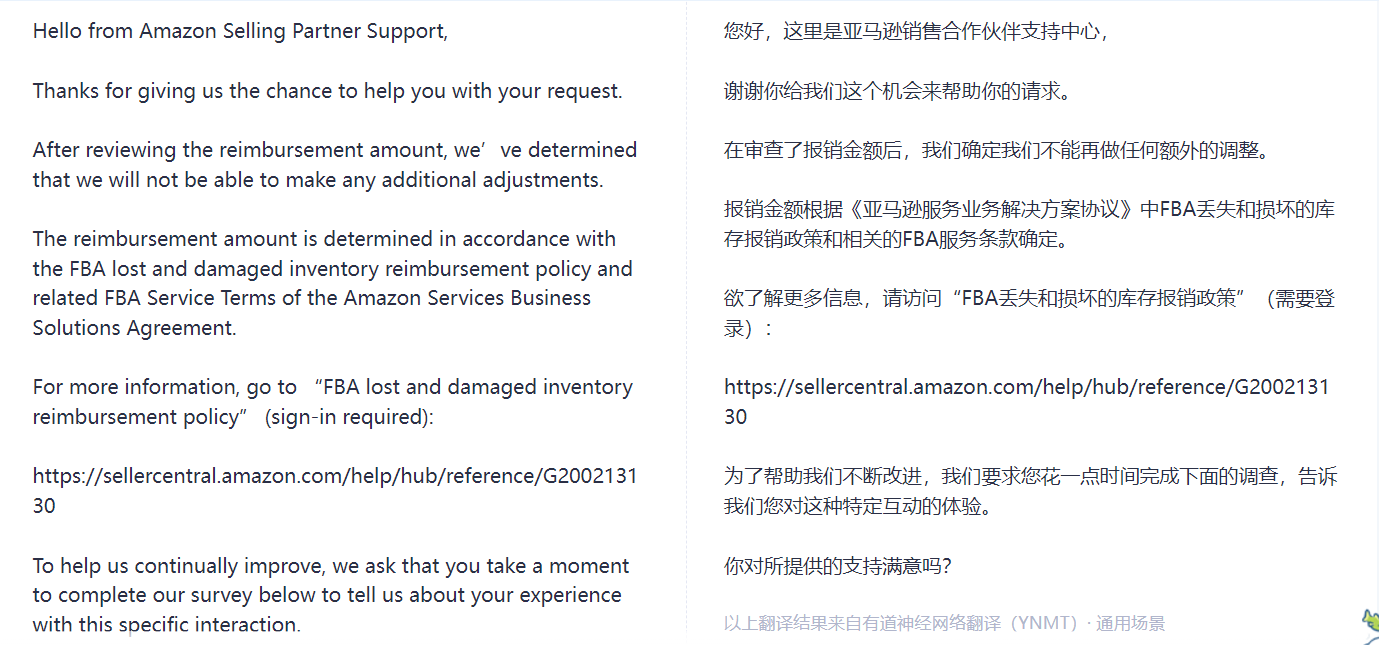The image size is (1379, 645).
Task: Click the 'For more information, go to' paragraph
Action: pos(333,402)
